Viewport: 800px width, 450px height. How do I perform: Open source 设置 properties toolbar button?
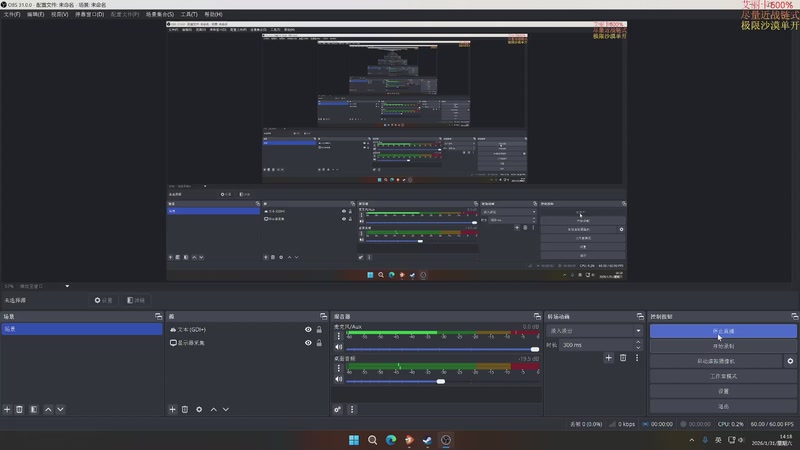click(103, 301)
